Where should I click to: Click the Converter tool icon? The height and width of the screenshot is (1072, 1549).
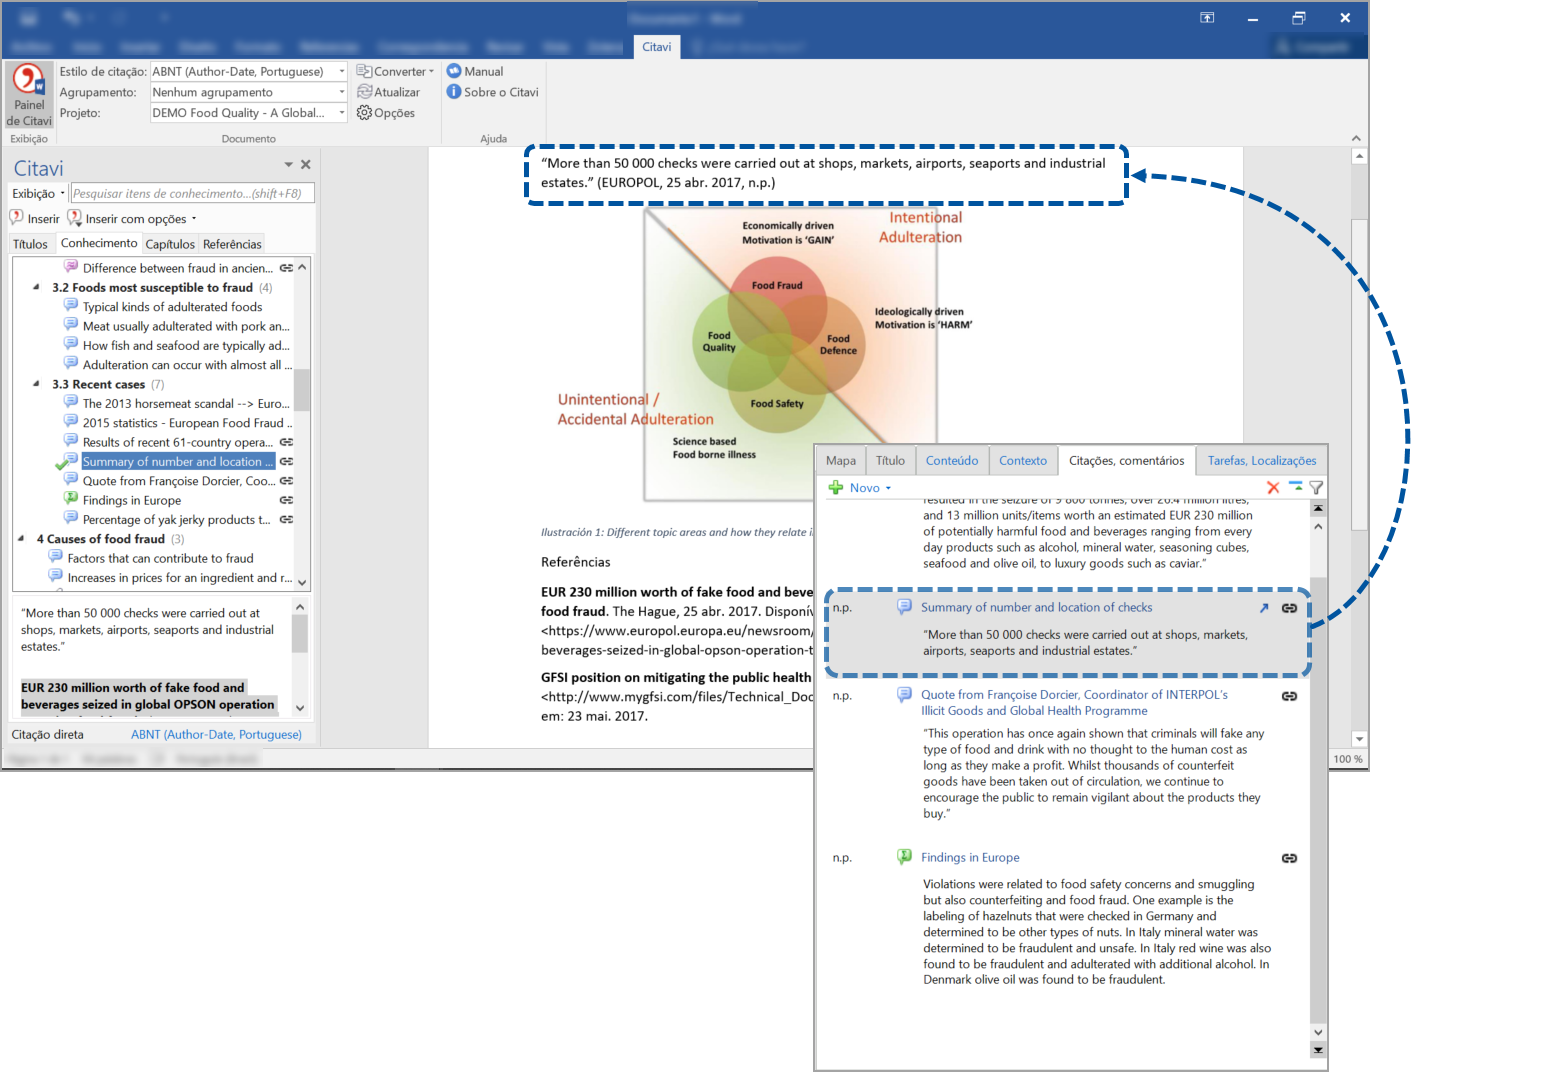(x=364, y=71)
